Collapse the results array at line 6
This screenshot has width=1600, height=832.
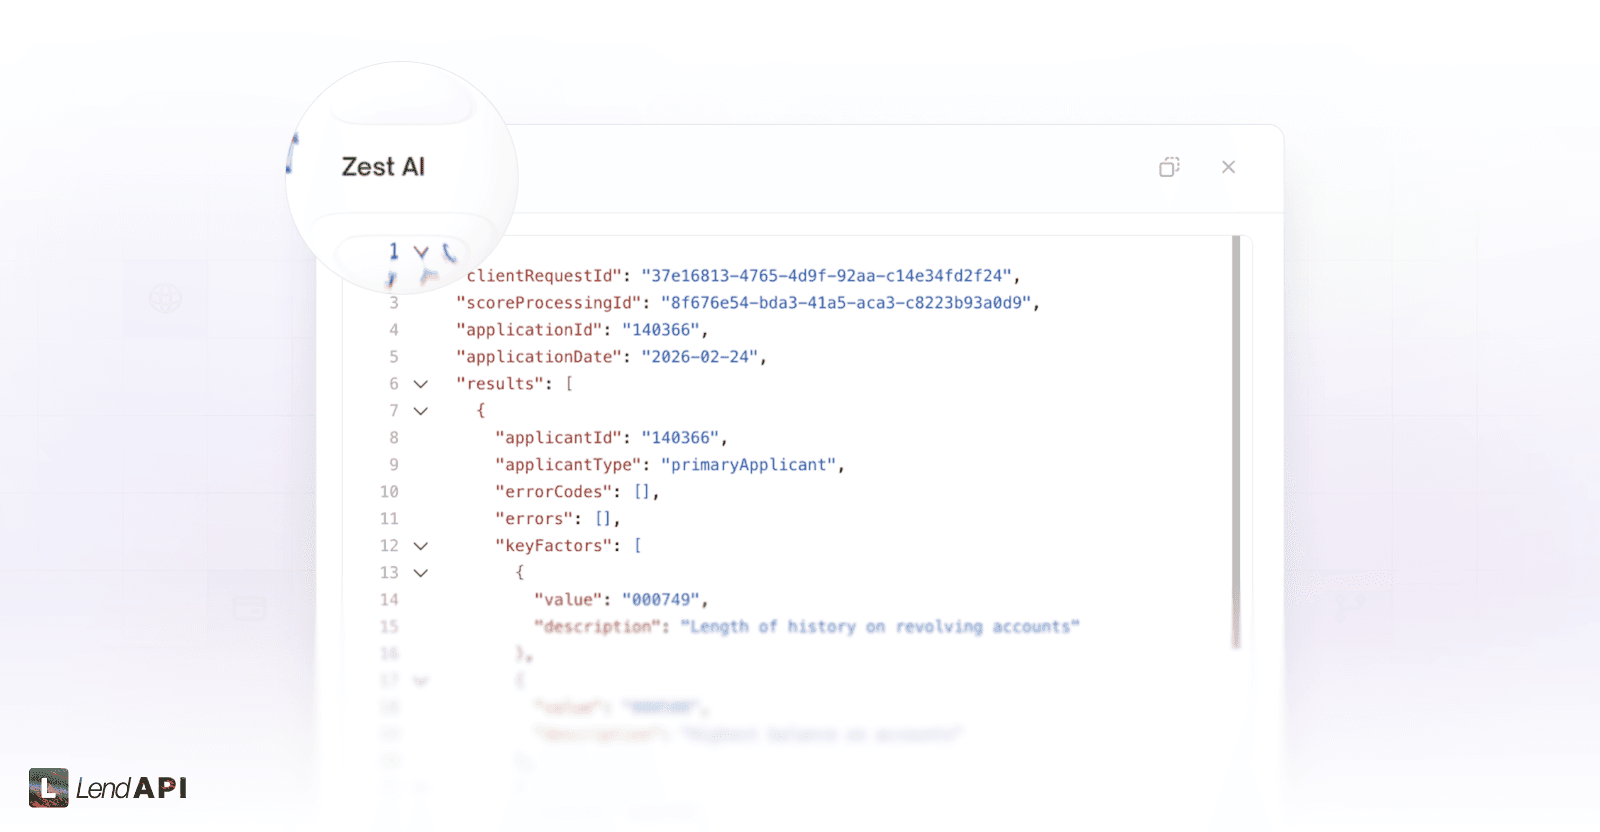pyautogui.click(x=421, y=383)
